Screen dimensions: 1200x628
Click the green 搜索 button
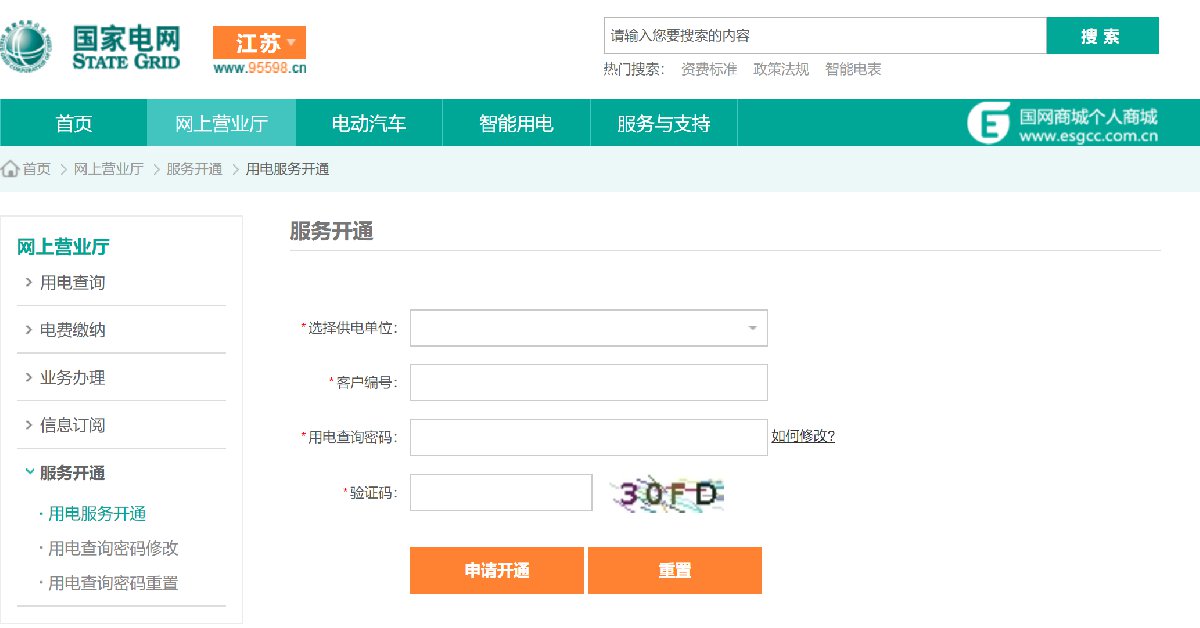coord(1101,37)
